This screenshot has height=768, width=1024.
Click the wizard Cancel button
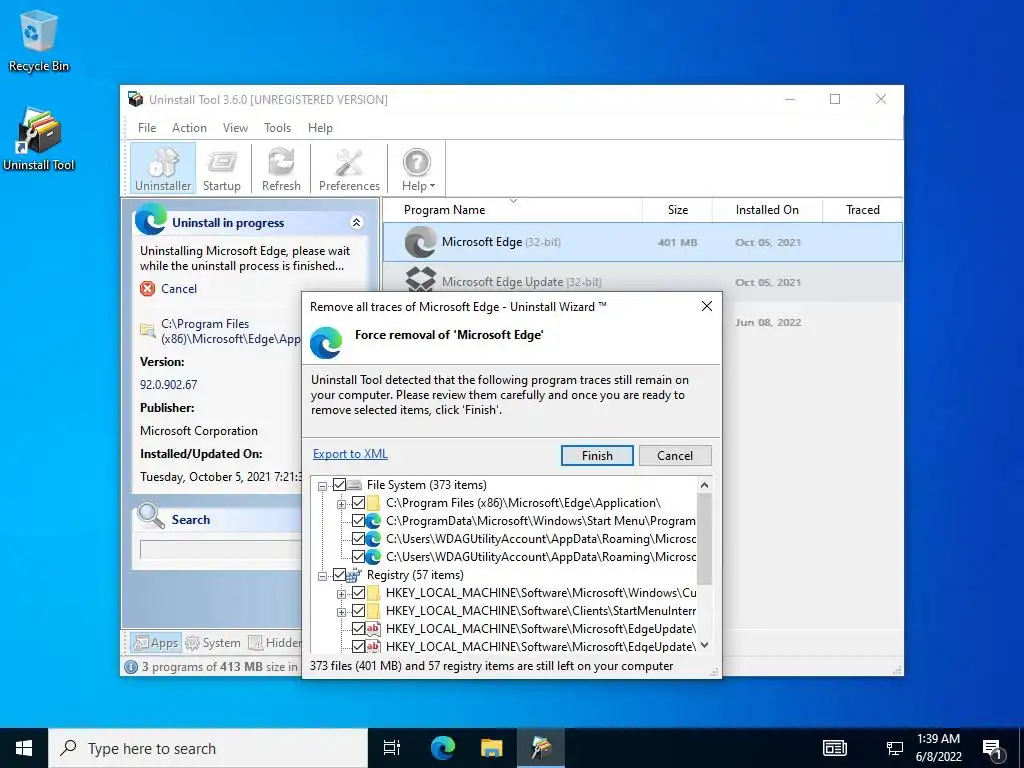[x=675, y=456]
